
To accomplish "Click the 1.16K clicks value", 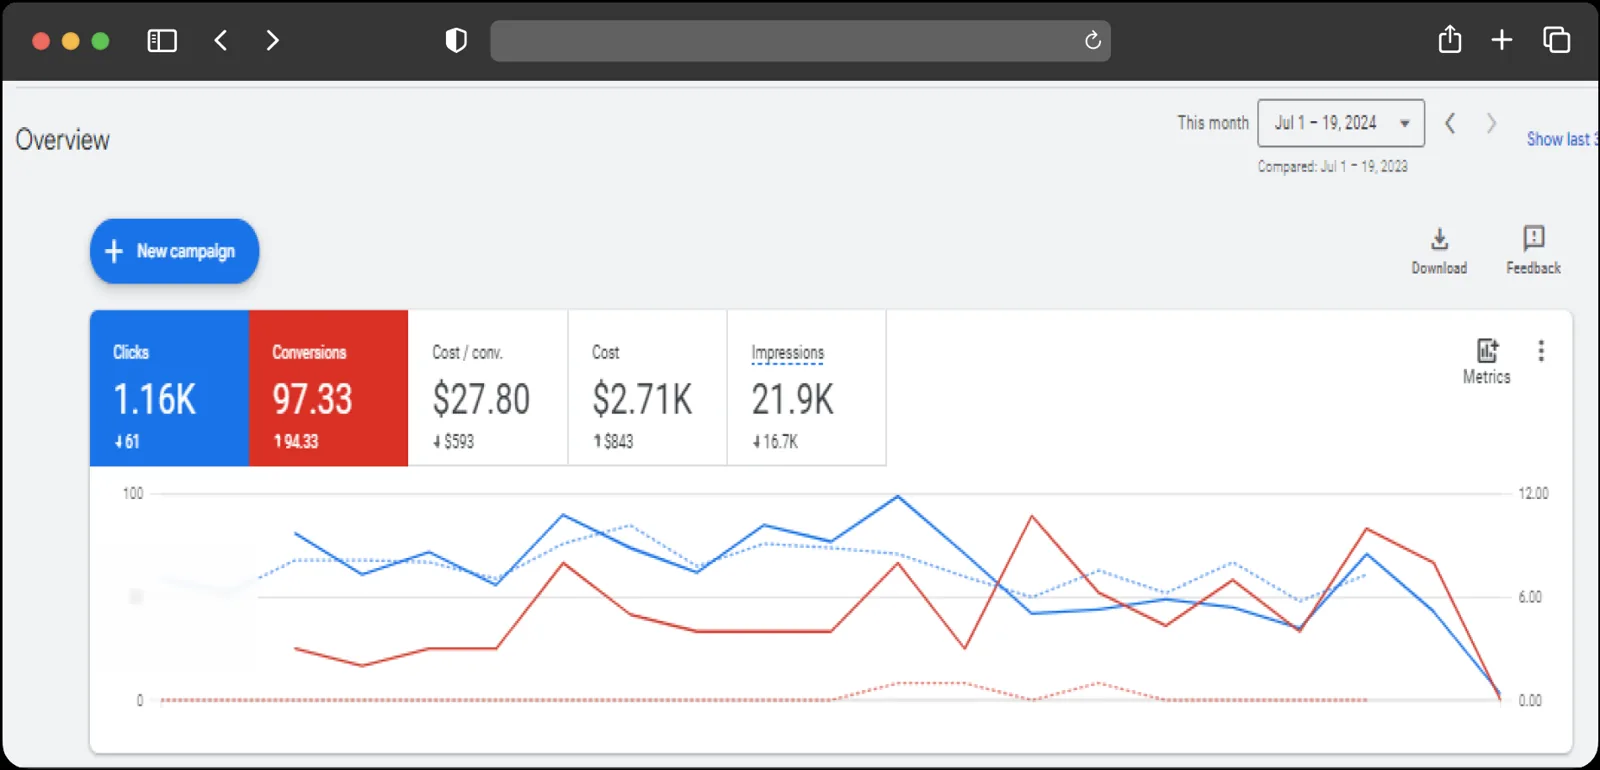I will (x=155, y=400).
